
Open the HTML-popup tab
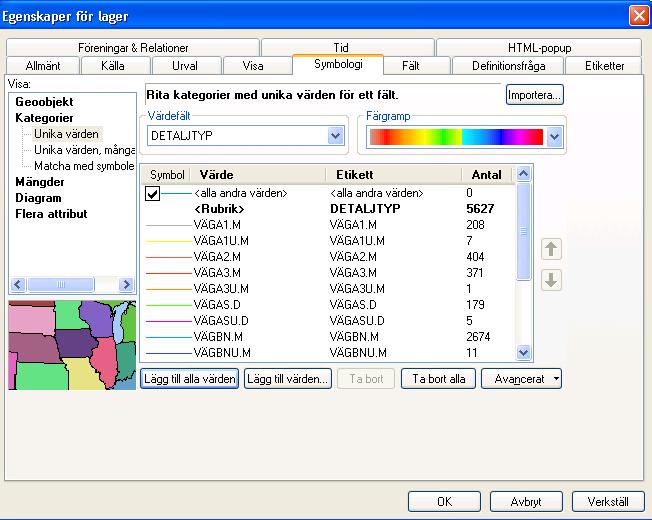coord(539,48)
